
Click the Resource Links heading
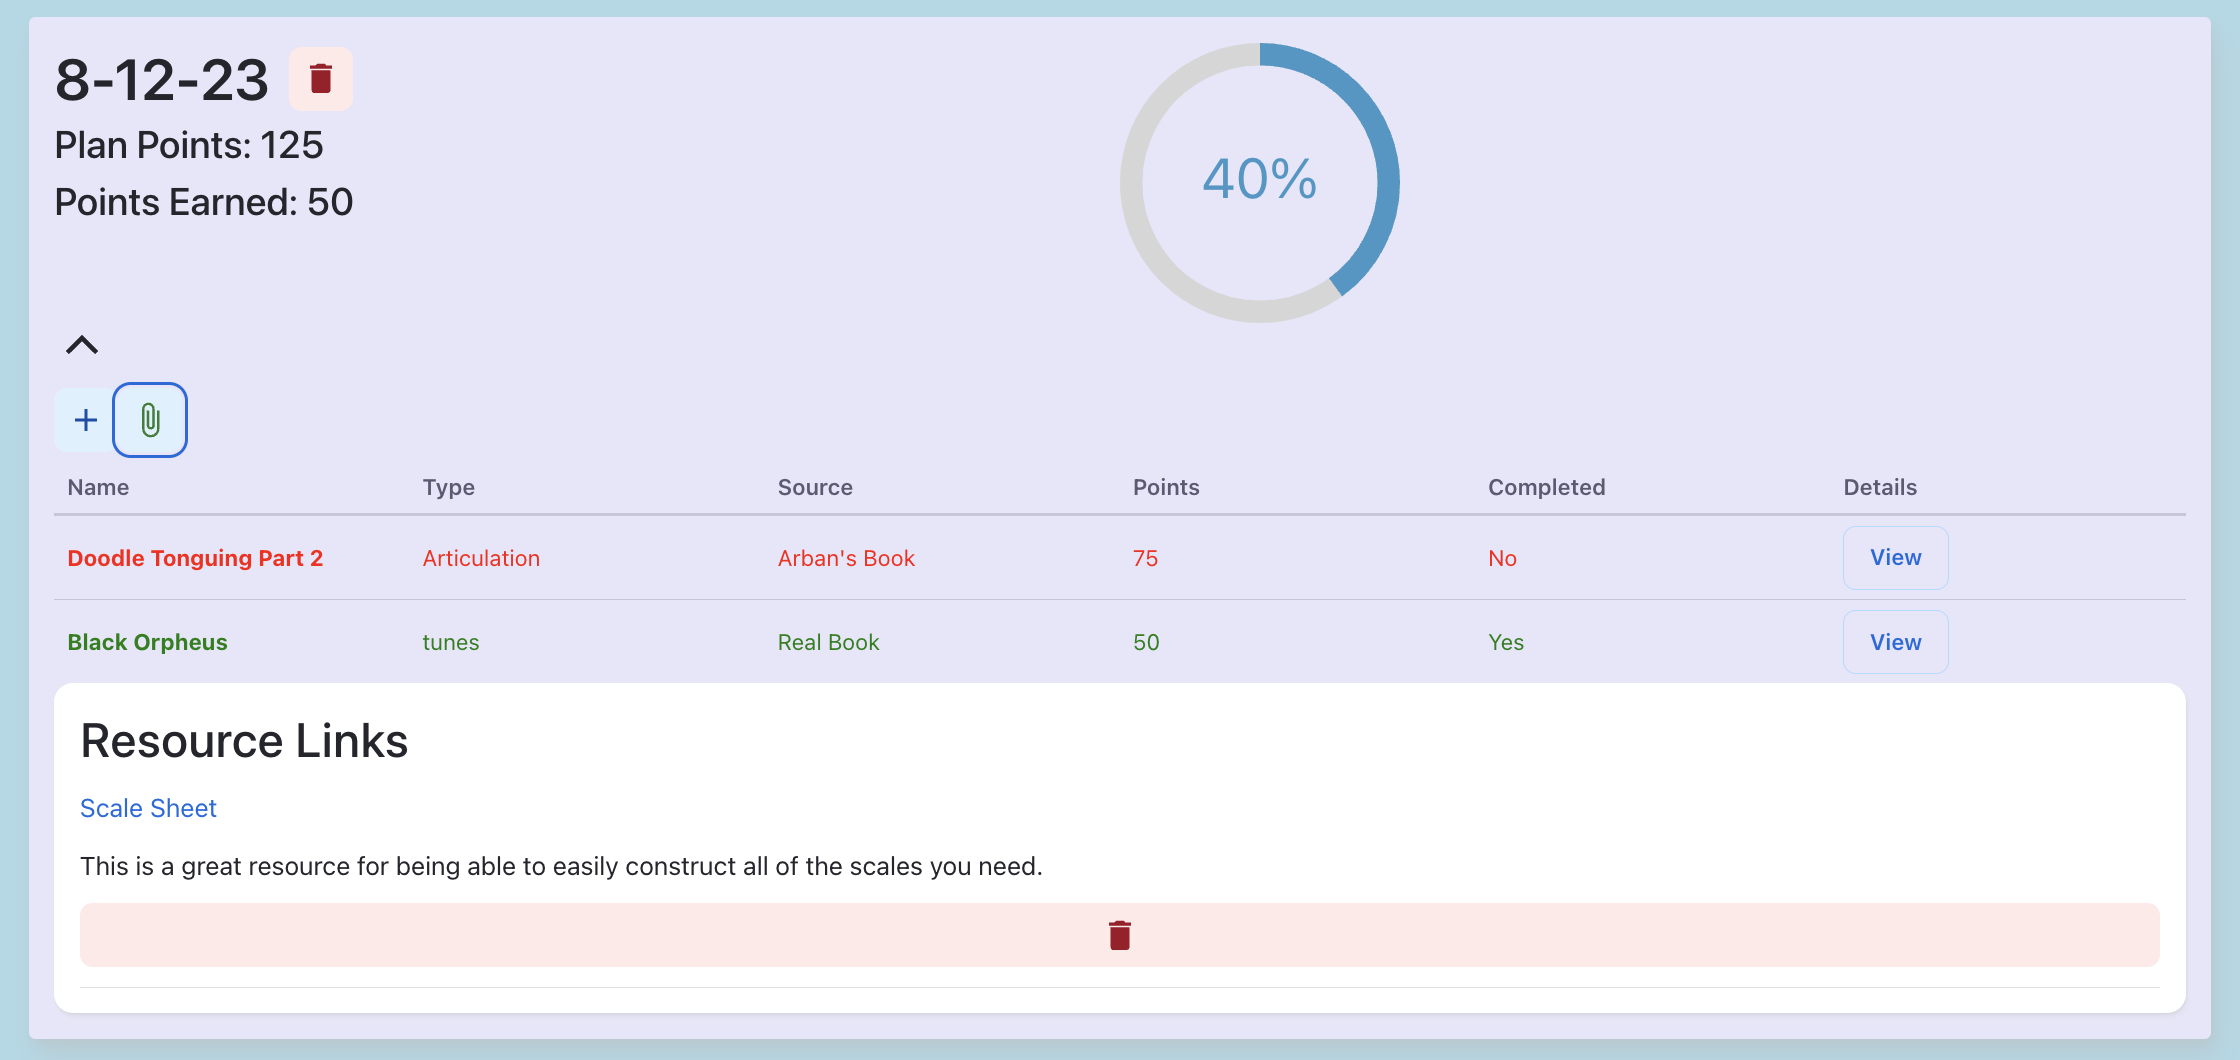pos(244,741)
